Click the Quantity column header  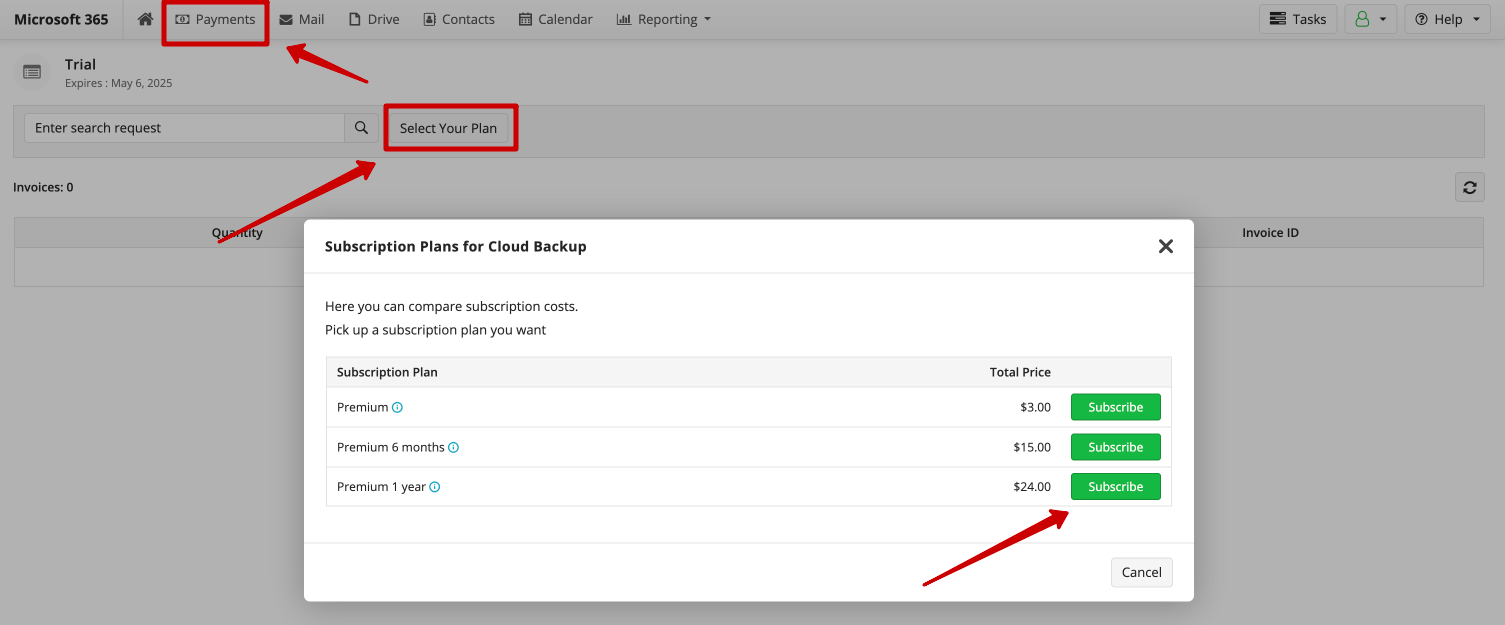point(237,233)
